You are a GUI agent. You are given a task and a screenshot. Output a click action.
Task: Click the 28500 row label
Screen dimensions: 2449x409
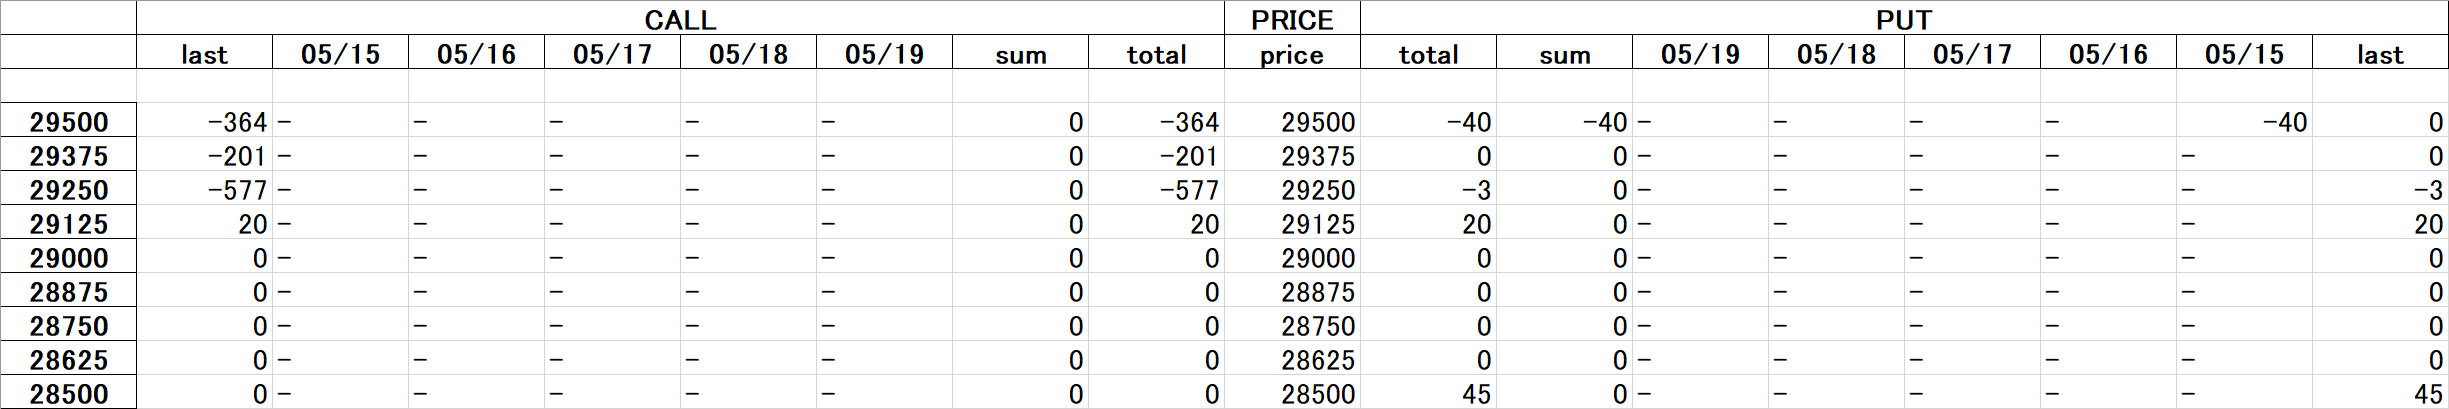pos(68,393)
